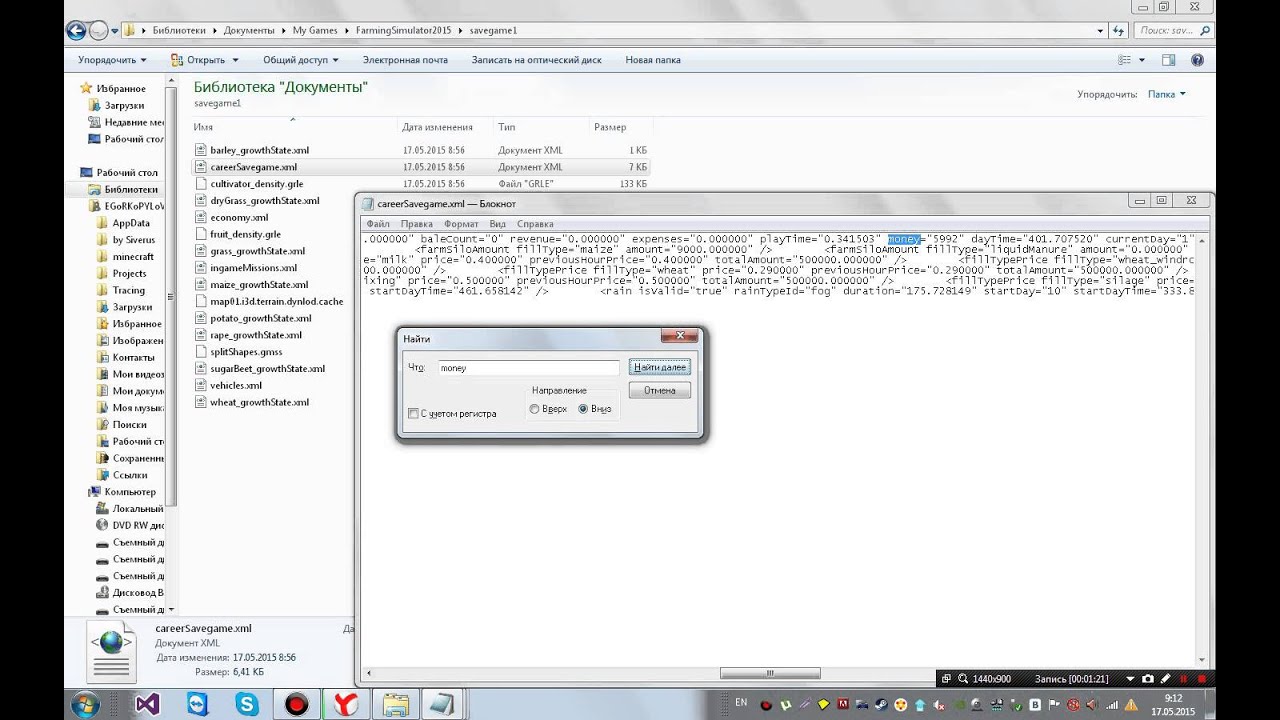
Task: Switch to the Explorer folder taskbar icon
Action: click(x=395, y=704)
